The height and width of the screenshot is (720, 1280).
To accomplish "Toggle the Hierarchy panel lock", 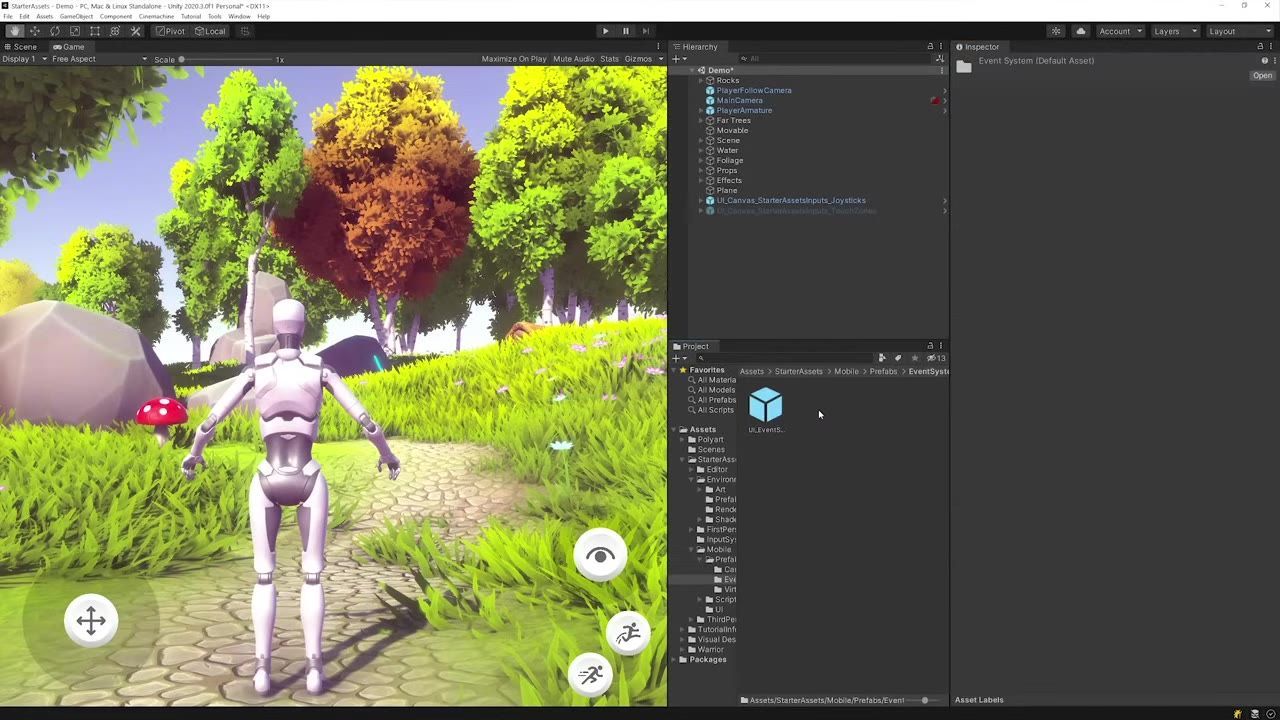I will click(x=930, y=47).
